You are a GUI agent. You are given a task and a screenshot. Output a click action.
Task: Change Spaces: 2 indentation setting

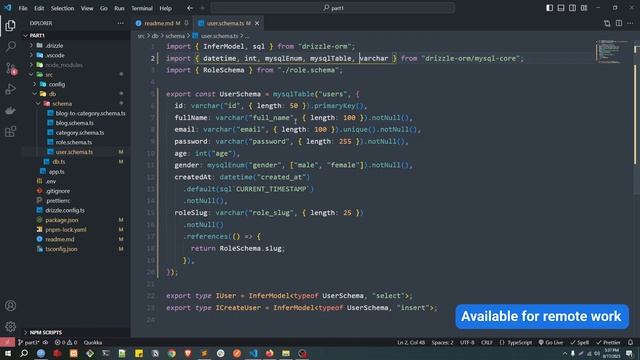point(442,342)
